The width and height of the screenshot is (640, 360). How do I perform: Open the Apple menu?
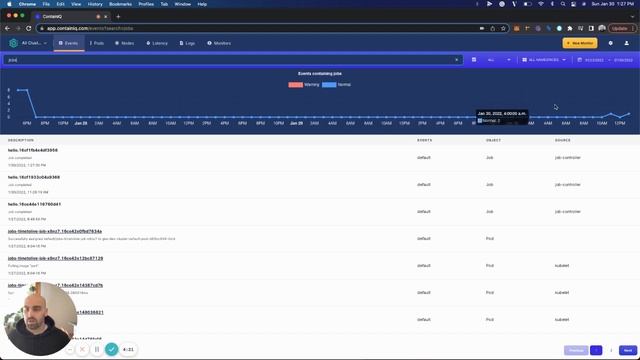(9, 4)
